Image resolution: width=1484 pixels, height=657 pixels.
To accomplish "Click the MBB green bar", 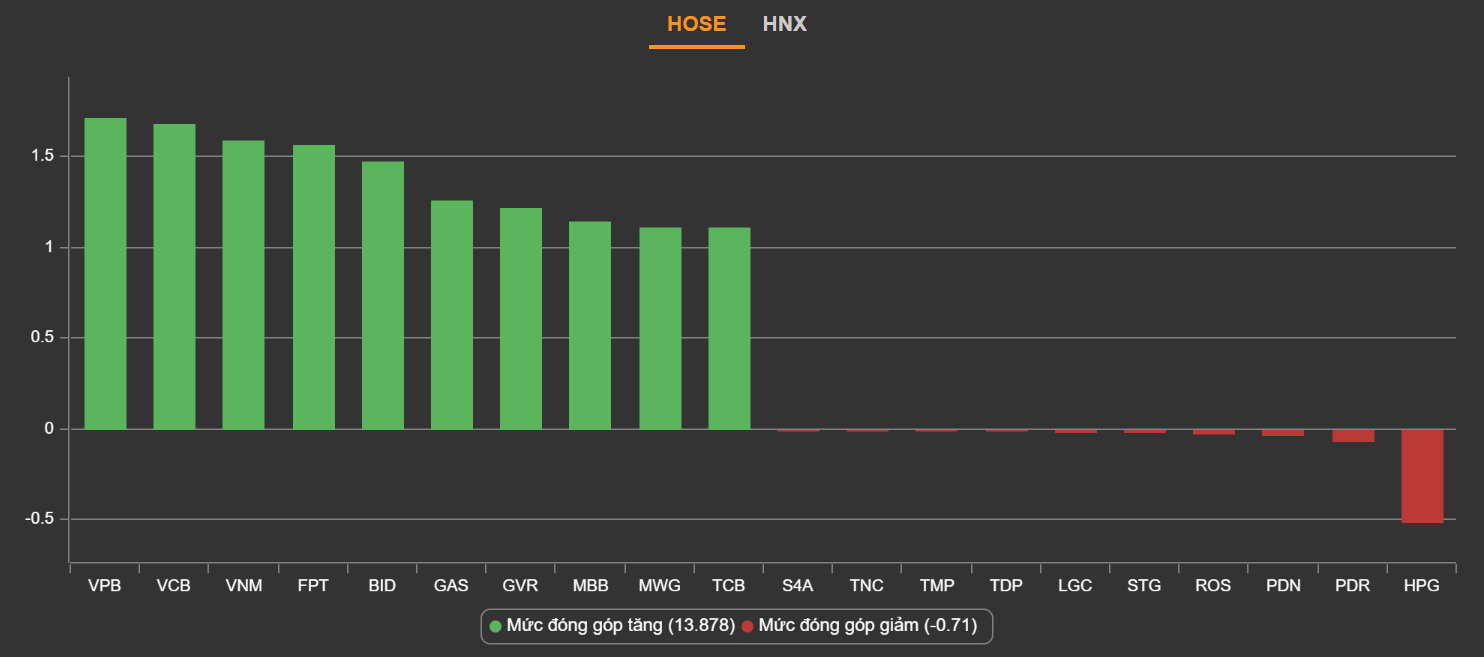I will (x=590, y=325).
